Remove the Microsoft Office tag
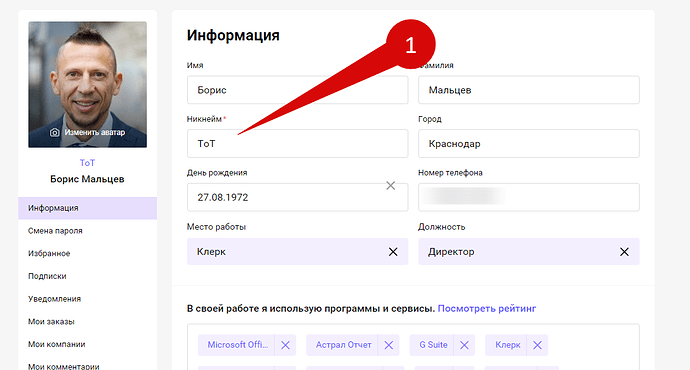Viewport: 690px width, 370px height. tap(285, 345)
